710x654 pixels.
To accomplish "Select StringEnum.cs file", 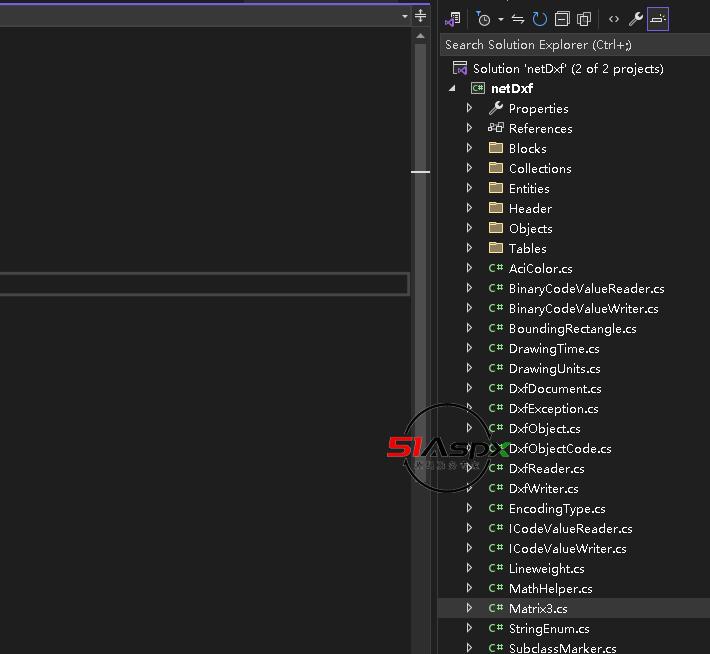I will tap(549, 629).
